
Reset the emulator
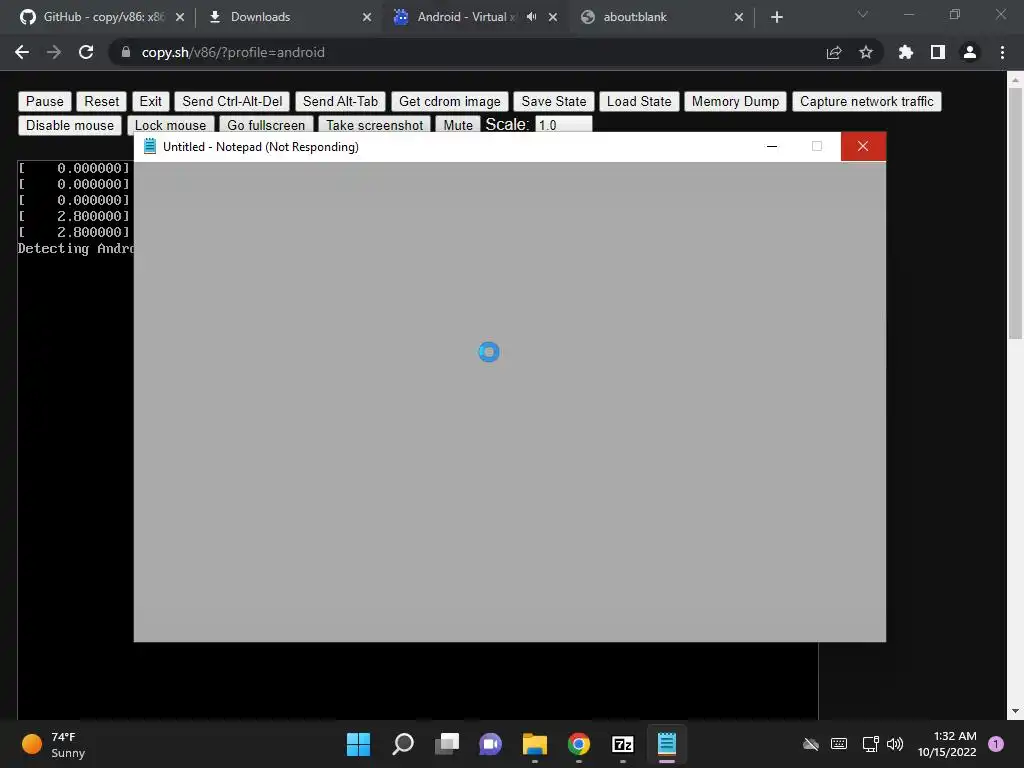pyautogui.click(x=101, y=101)
